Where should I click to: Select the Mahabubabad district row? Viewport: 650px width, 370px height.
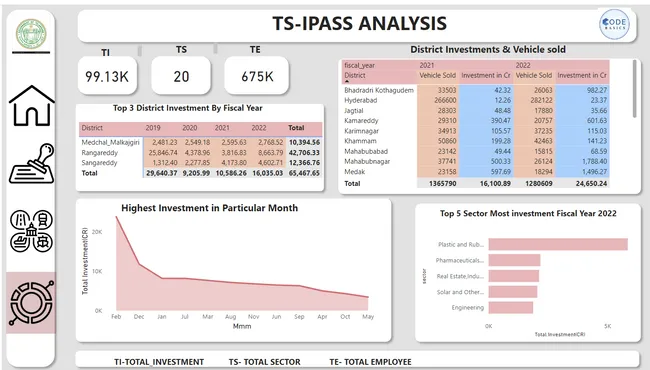pos(475,151)
